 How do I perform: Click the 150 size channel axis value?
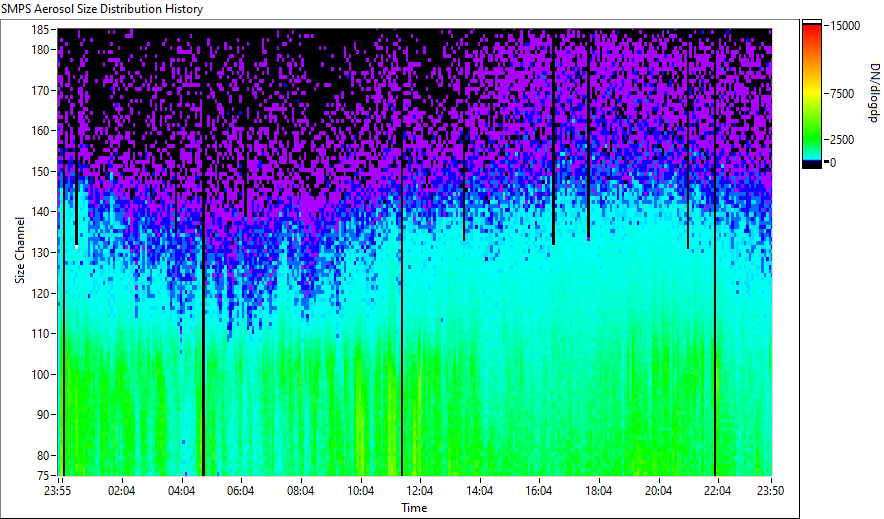tap(42, 171)
